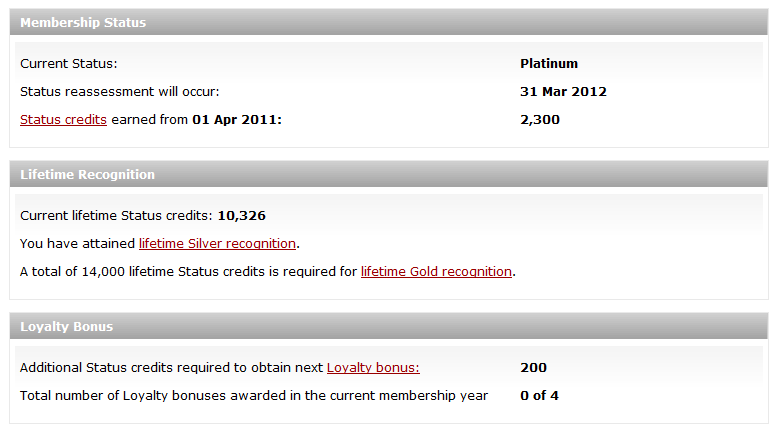Screen dimensions: 775x430
Task: Select the Membership Status section header
Action: coord(389,22)
